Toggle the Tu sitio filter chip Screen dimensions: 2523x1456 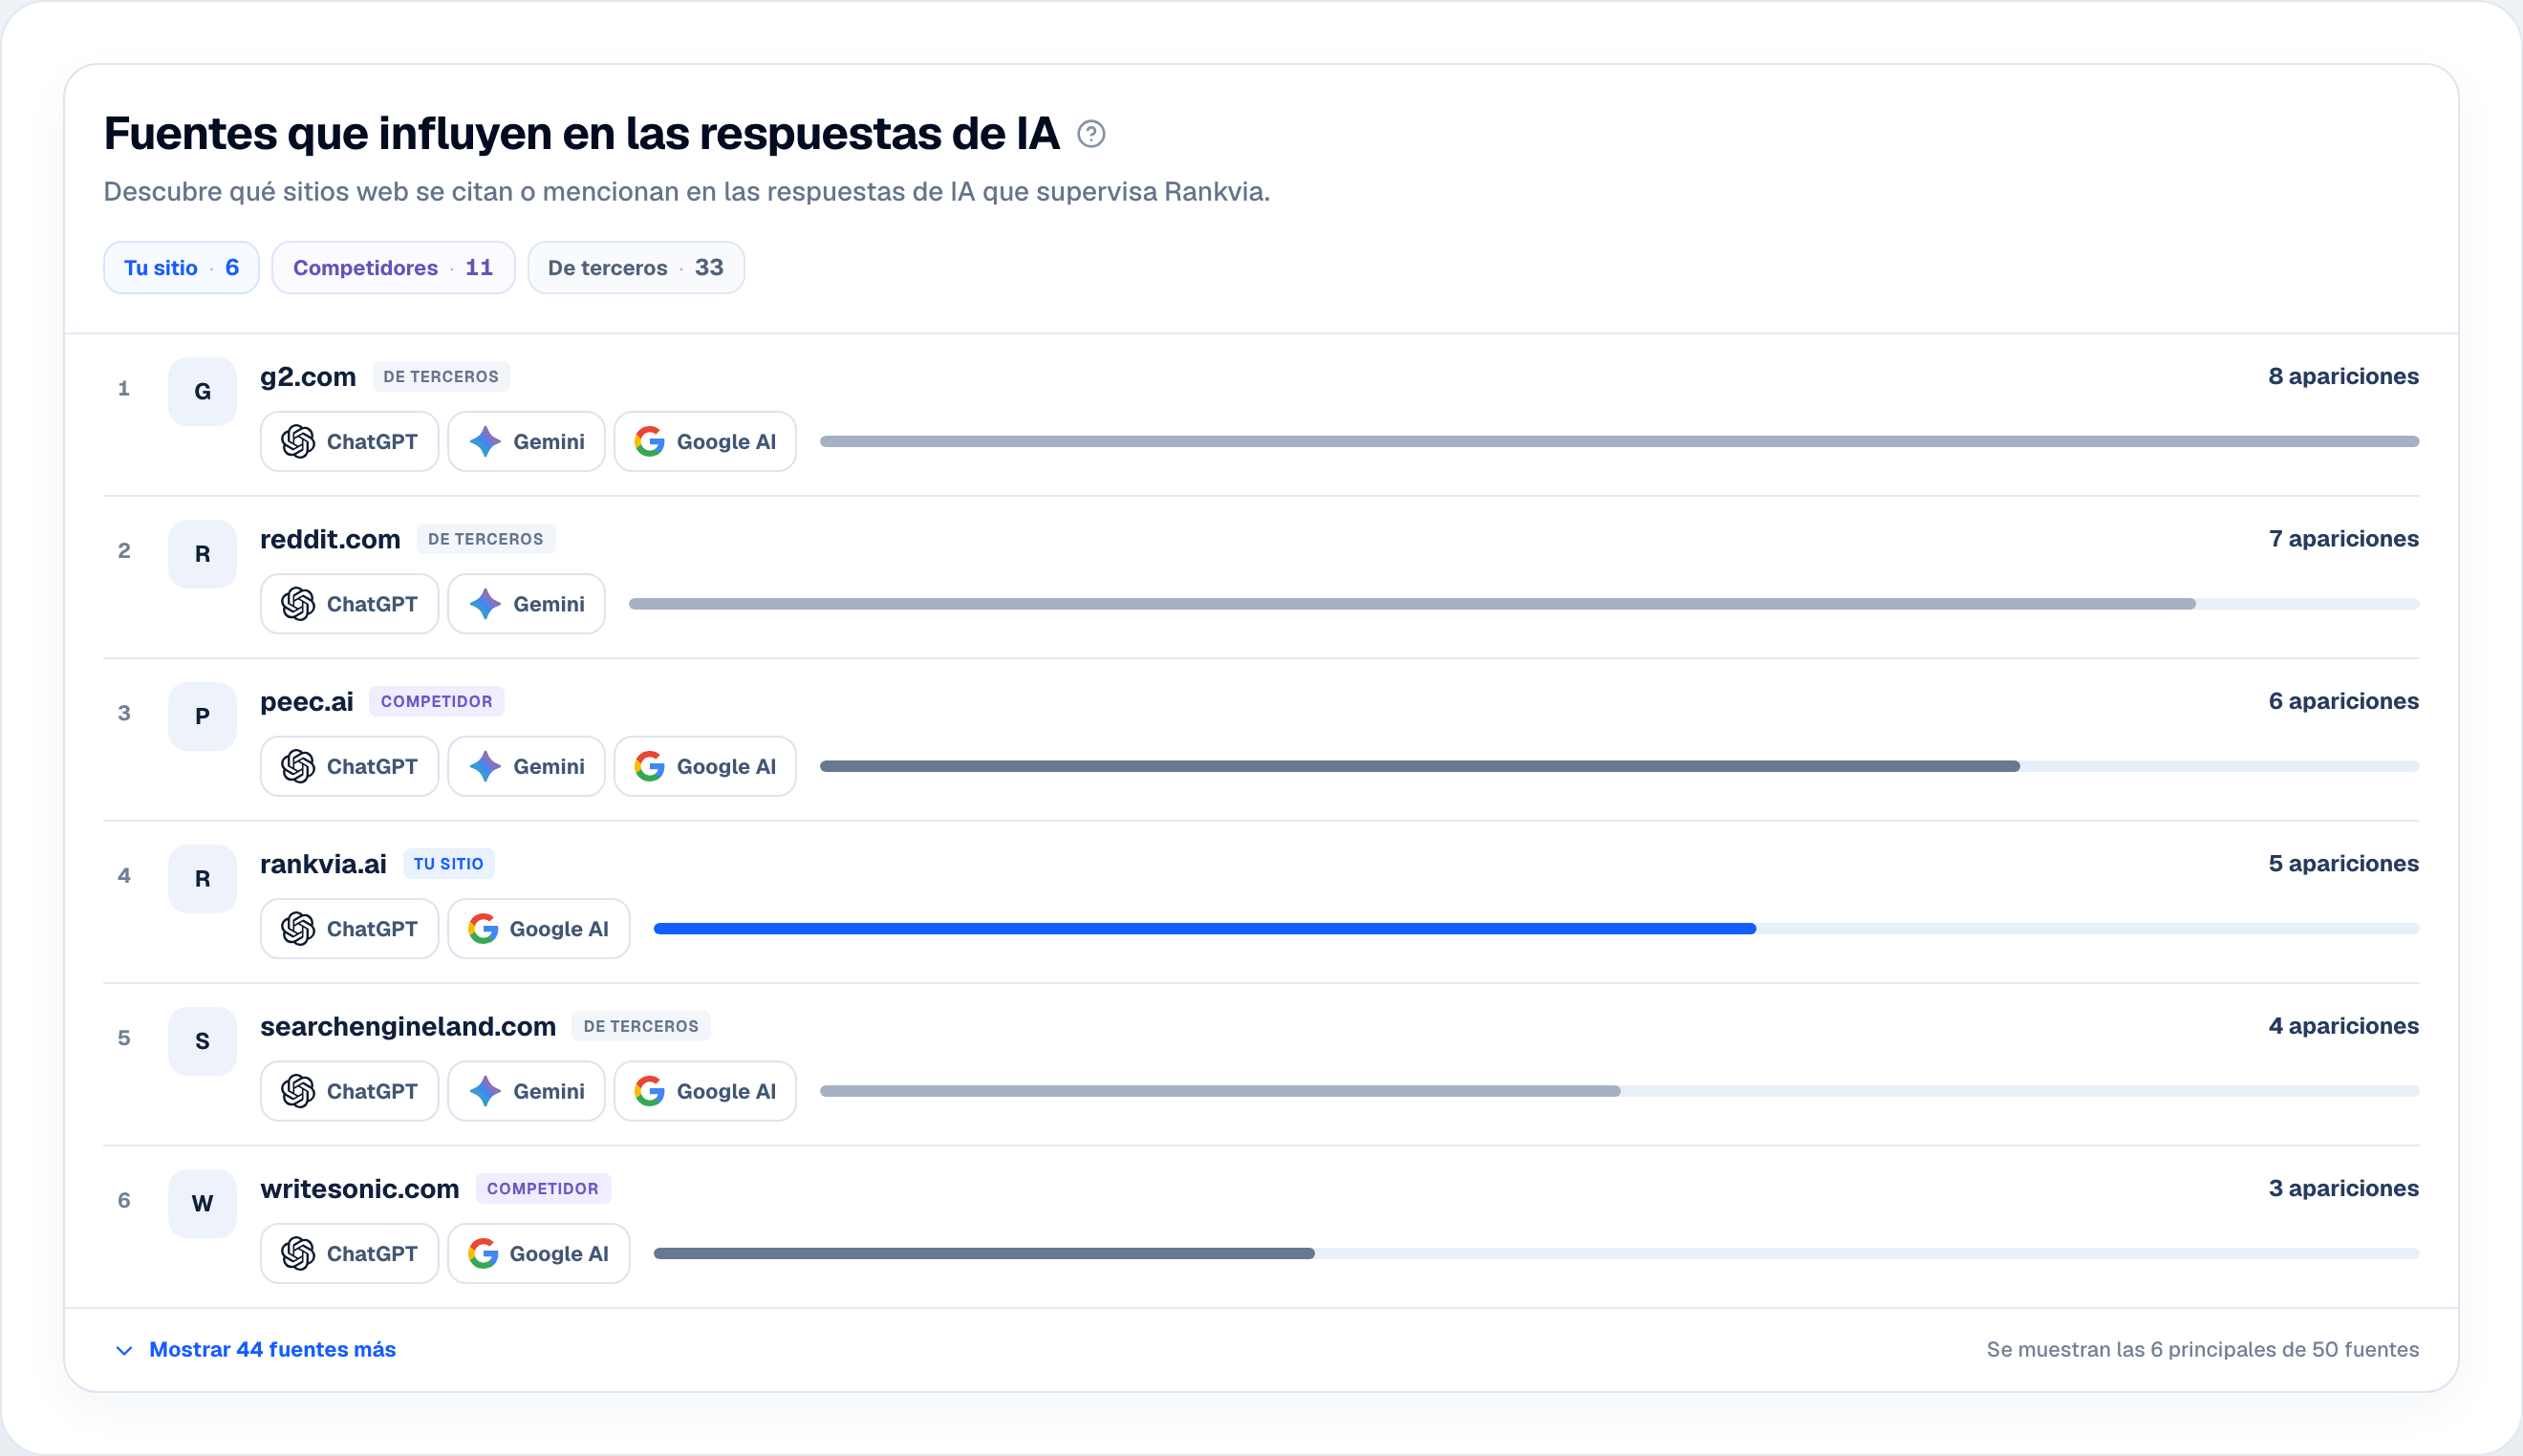pos(181,268)
